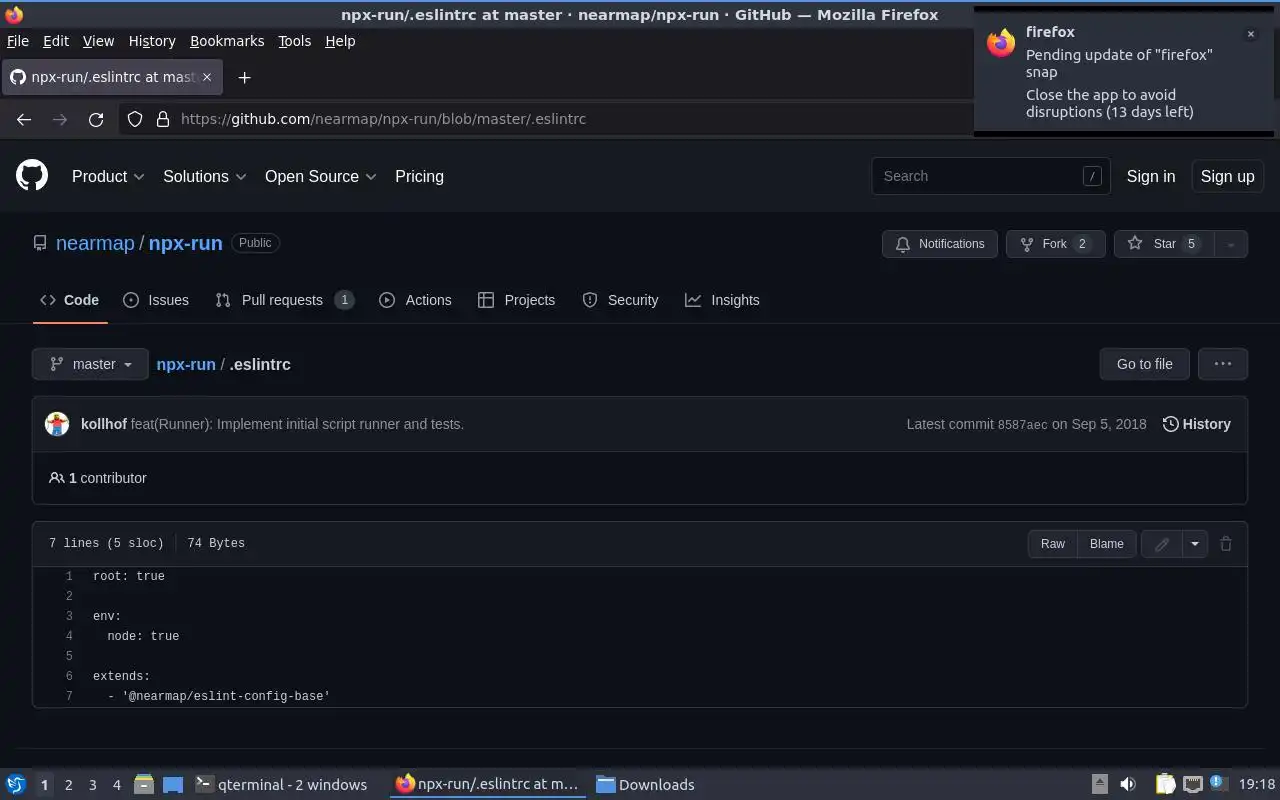This screenshot has height=800, width=1280.
Task: Click the tracking protection shield icon
Action: 135,119
